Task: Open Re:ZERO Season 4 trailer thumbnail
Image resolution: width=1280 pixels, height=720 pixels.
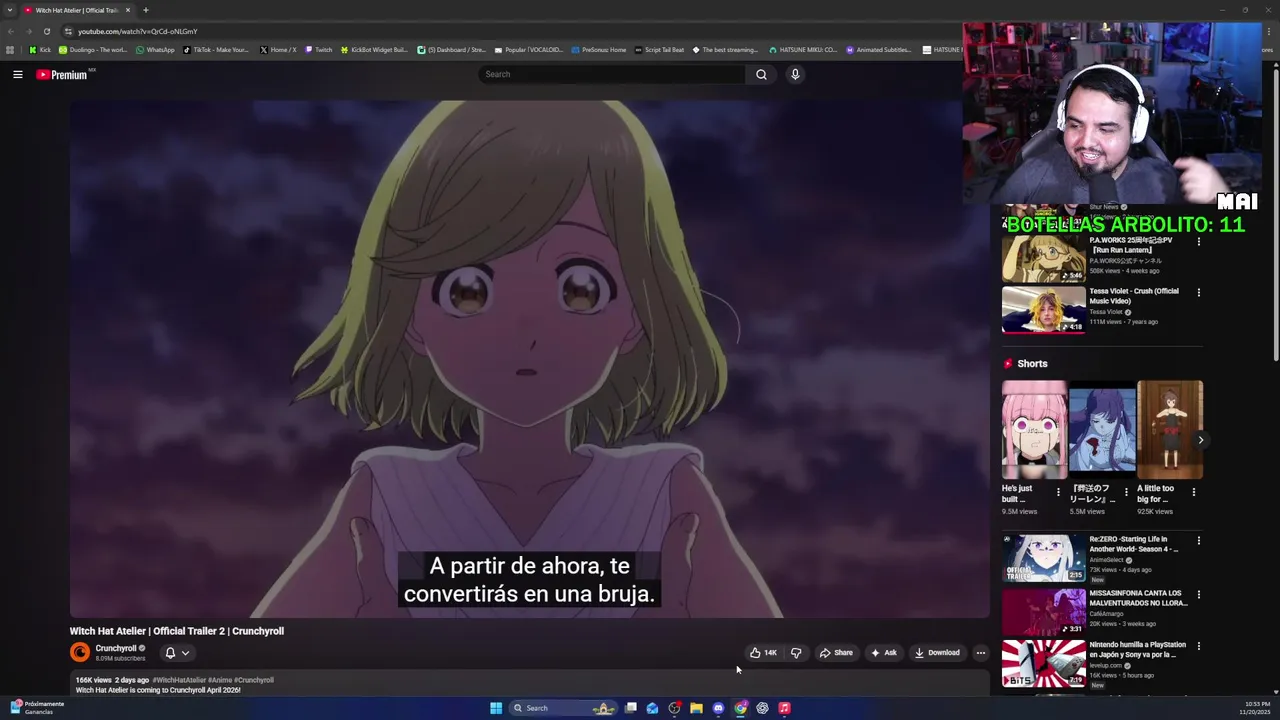Action: pos(1043,558)
